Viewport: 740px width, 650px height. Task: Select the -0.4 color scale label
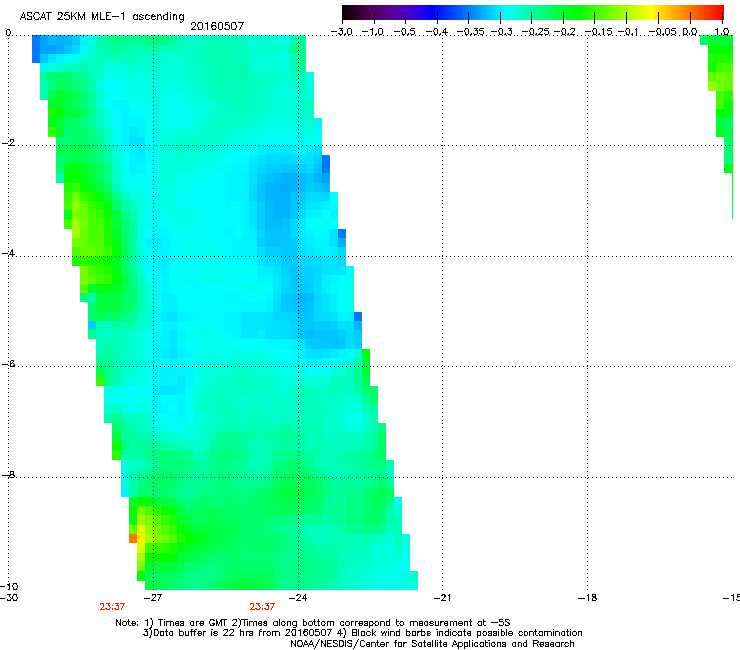(437, 32)
